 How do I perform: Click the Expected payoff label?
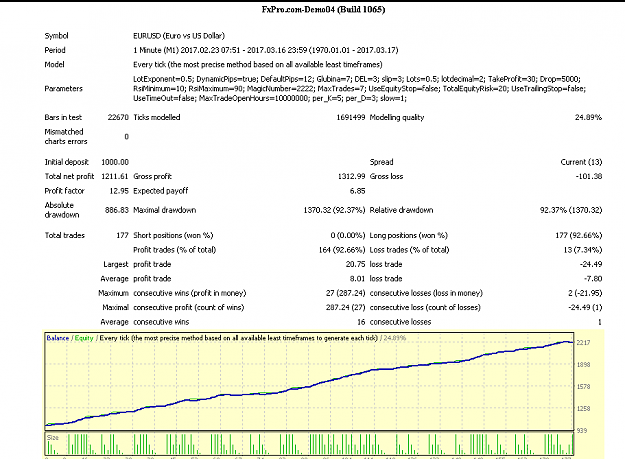[x=161, y=191]
